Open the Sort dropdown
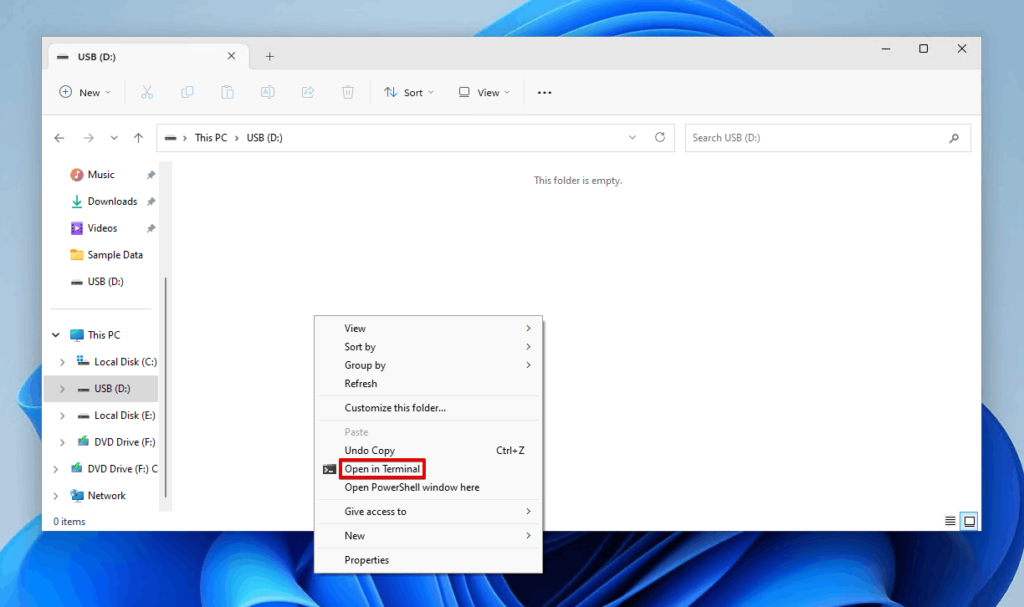1024x607 pixels. tap(408, 92)
